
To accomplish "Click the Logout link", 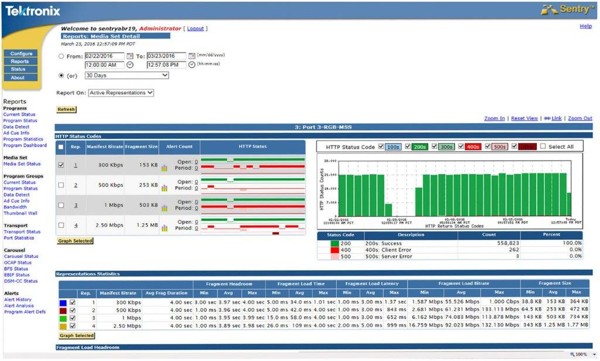I will [x=195, y=29].
